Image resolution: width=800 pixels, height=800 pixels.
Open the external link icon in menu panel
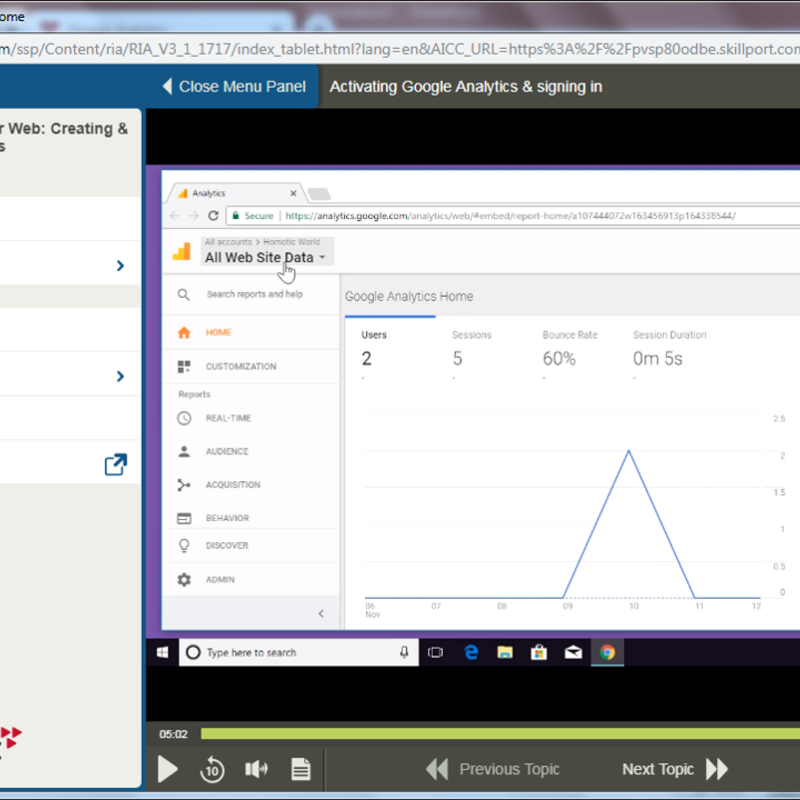(x=116, y=464)
